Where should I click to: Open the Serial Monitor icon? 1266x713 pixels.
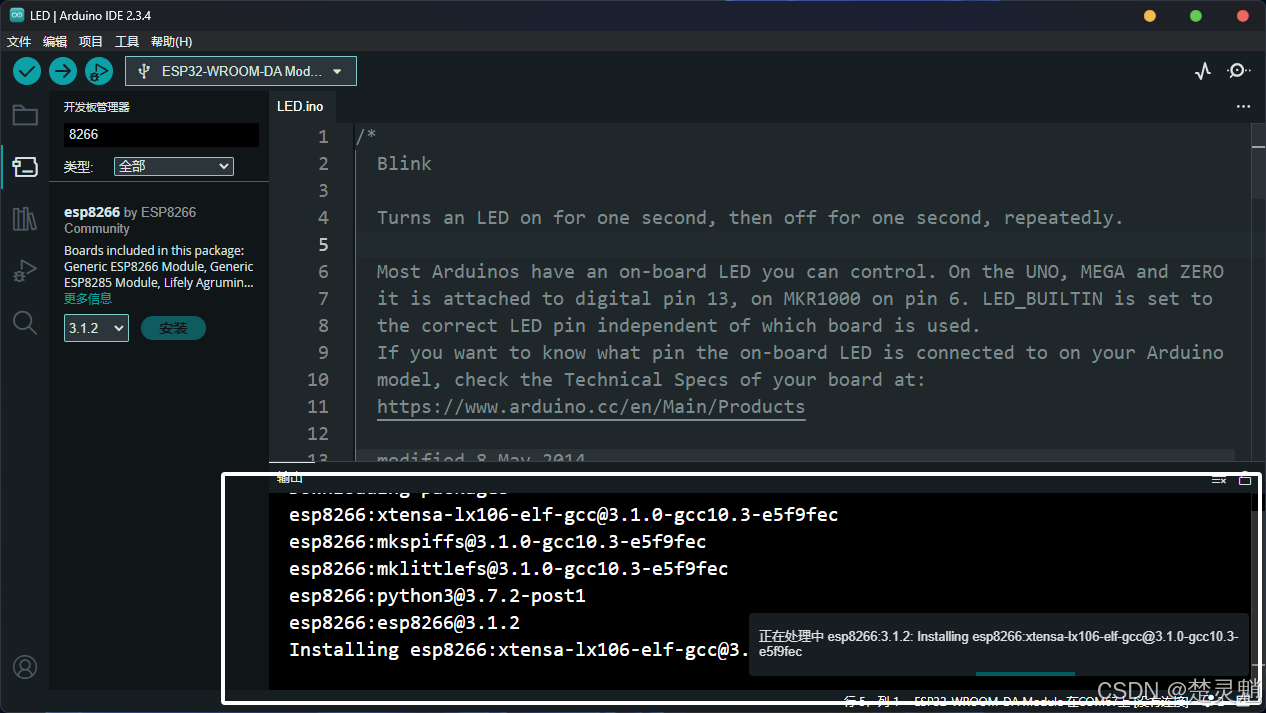(x=1239, y=71)
